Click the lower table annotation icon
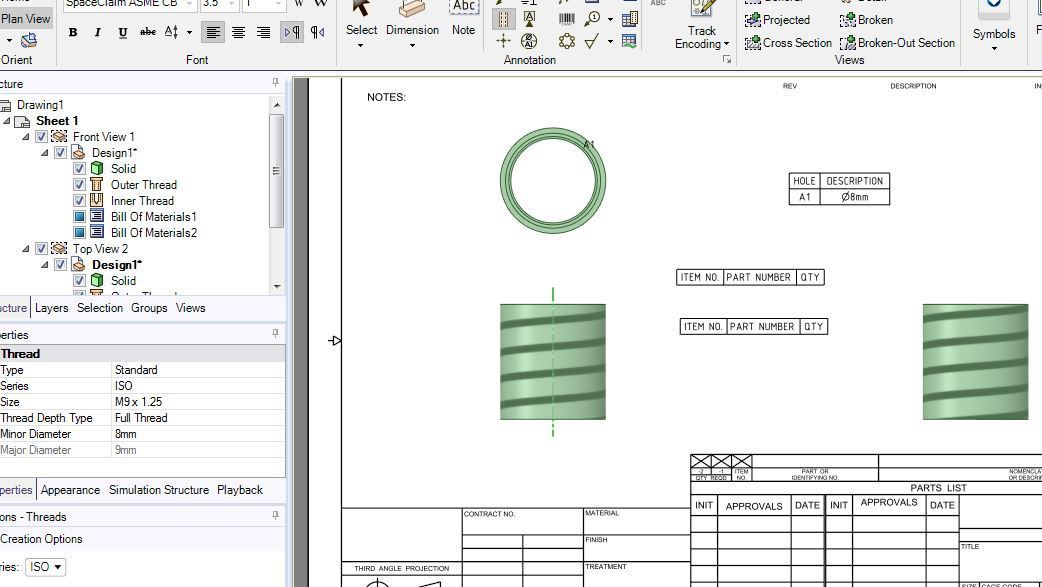 pos(629,41)
